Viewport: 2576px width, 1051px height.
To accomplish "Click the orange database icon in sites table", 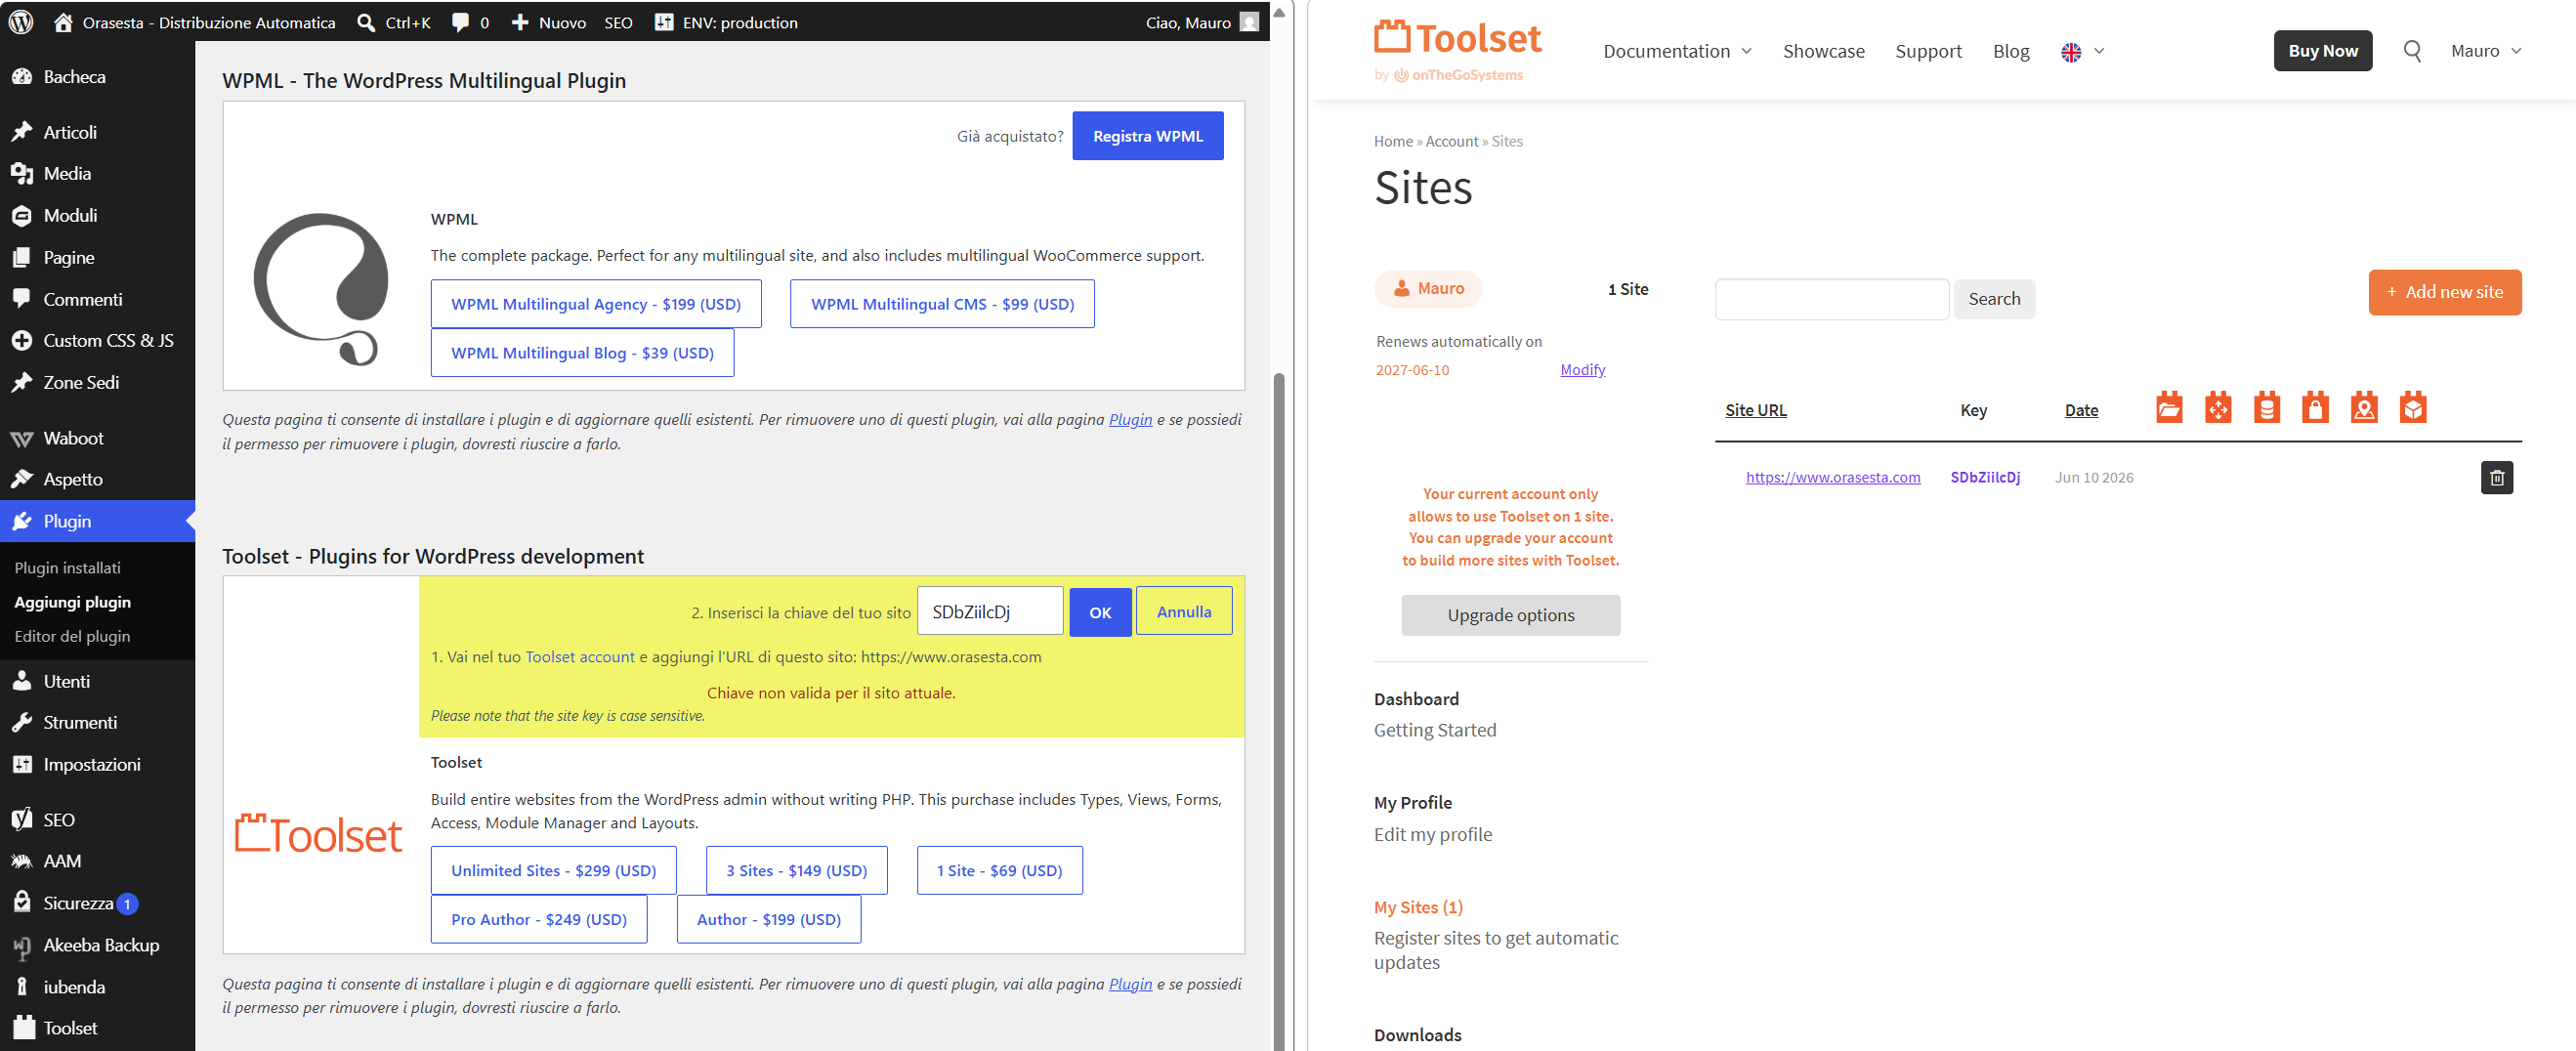I will (2267, 408).
